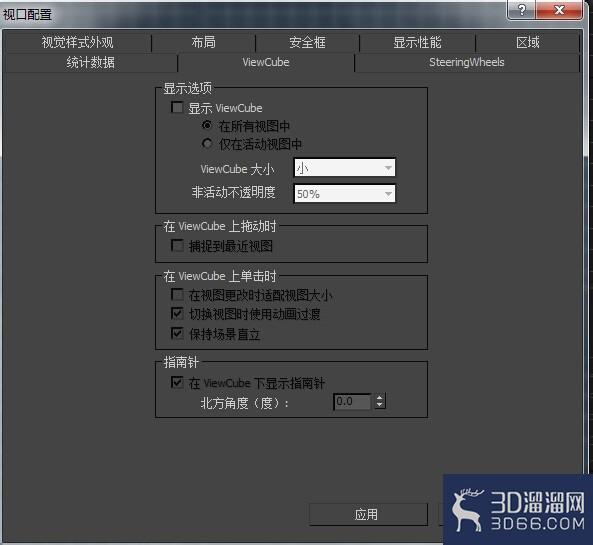This screenshot has width=593, height=545.
Task: Select the ViewCube tab
Action: 266,62
